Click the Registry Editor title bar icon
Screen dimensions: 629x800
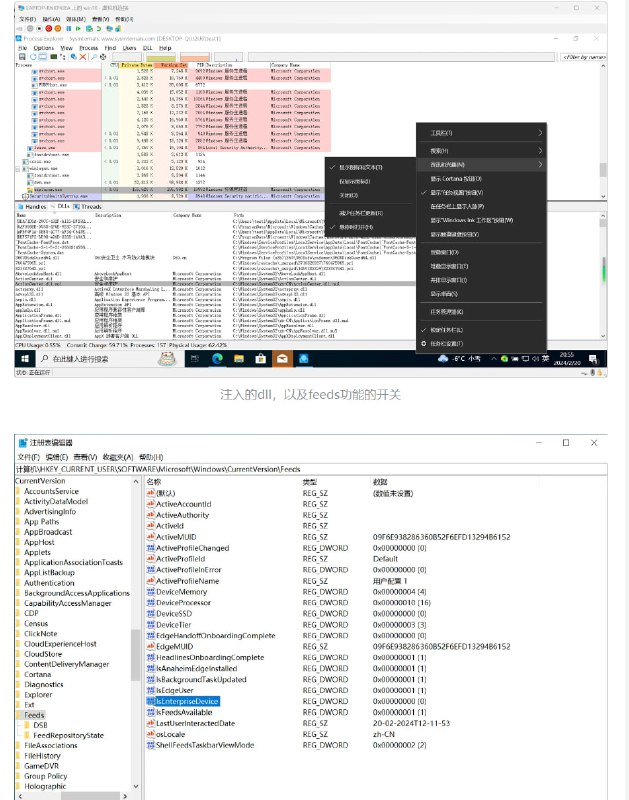(x=23, y=442)
